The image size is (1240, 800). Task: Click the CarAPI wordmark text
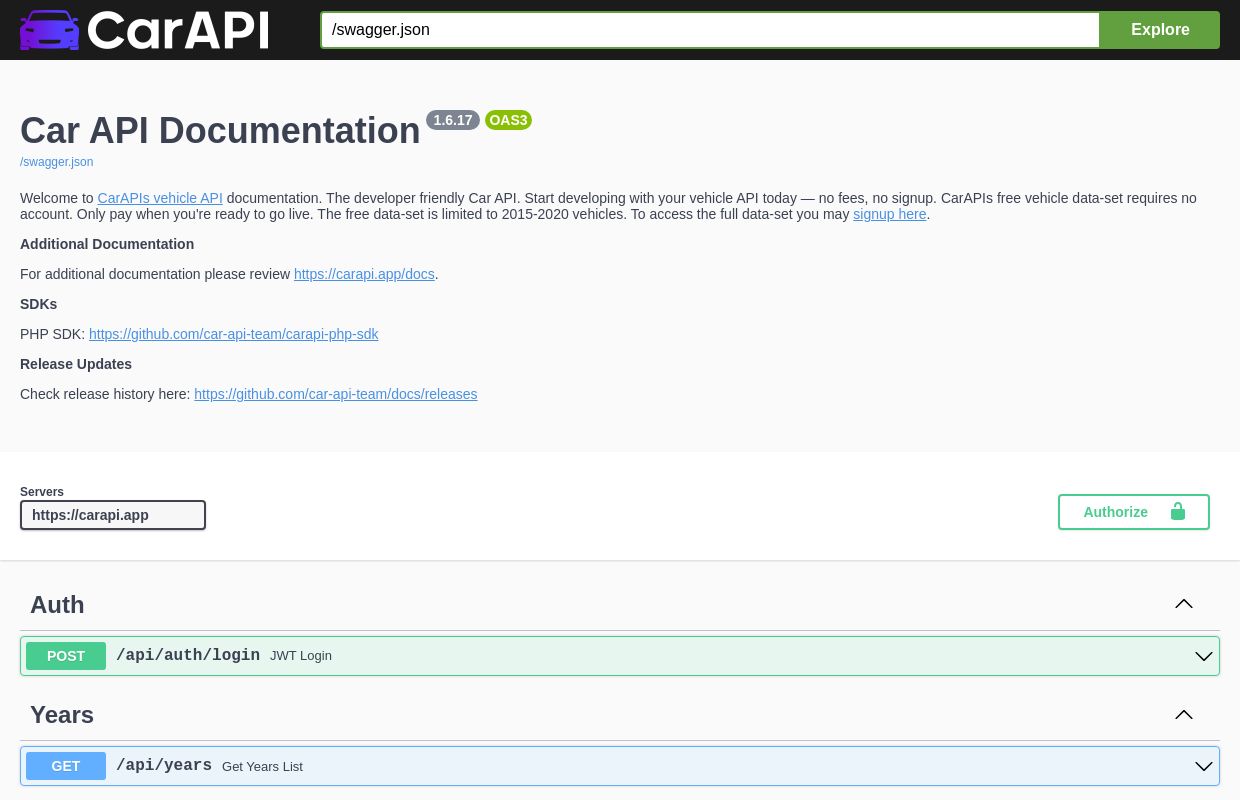coord(178,30)
